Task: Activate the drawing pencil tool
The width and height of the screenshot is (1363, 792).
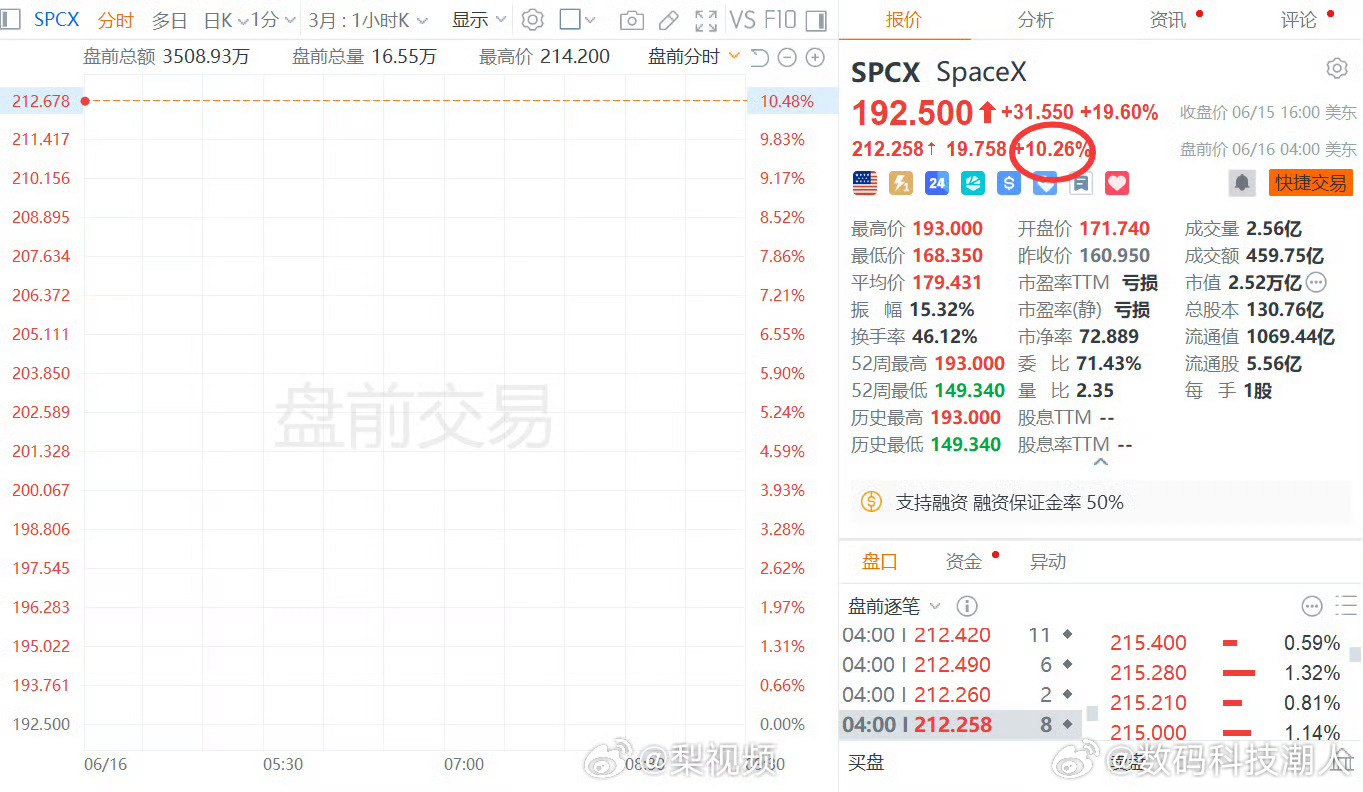Action: (669, 20)
